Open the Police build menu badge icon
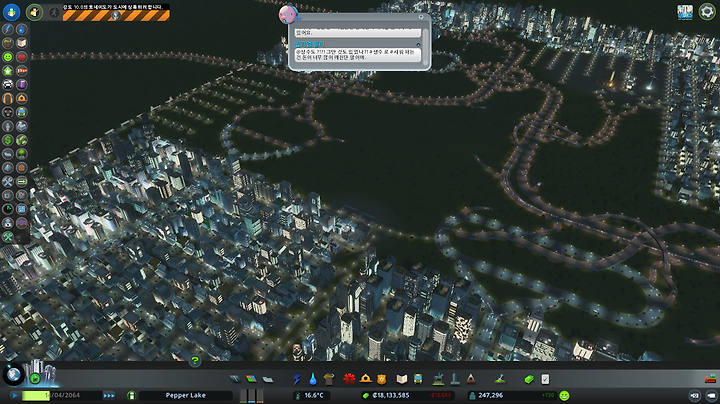Screen dimensions: 720x404 (x=381, y=379)
